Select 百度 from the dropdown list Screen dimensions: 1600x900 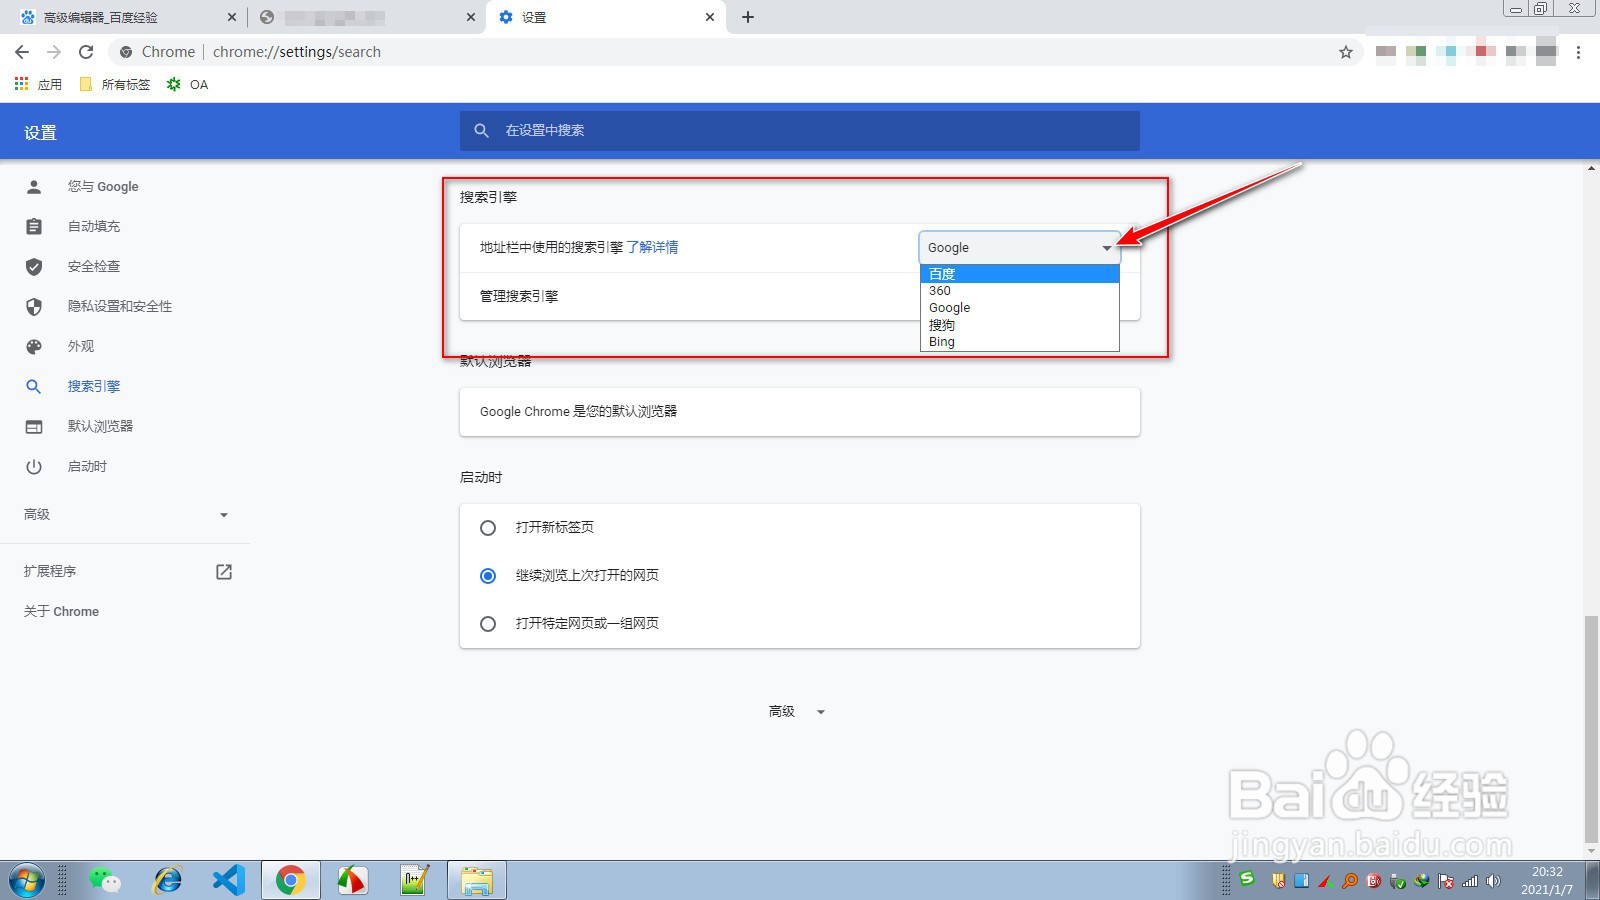click(x=941, y=273)
